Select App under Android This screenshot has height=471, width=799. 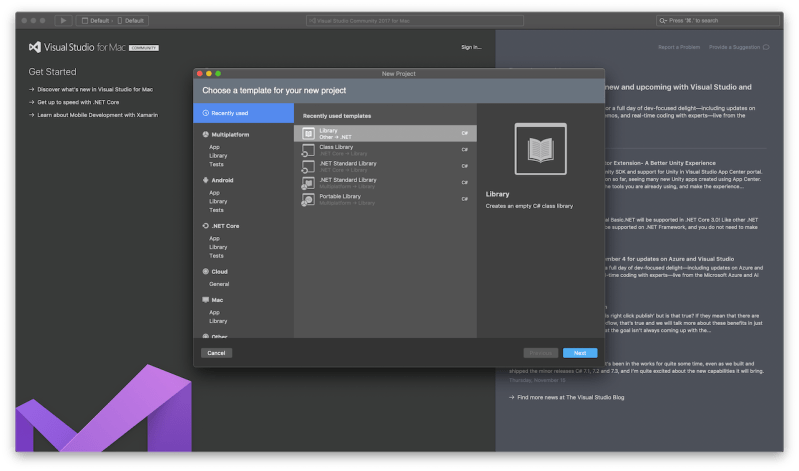(x=215, y=193)
